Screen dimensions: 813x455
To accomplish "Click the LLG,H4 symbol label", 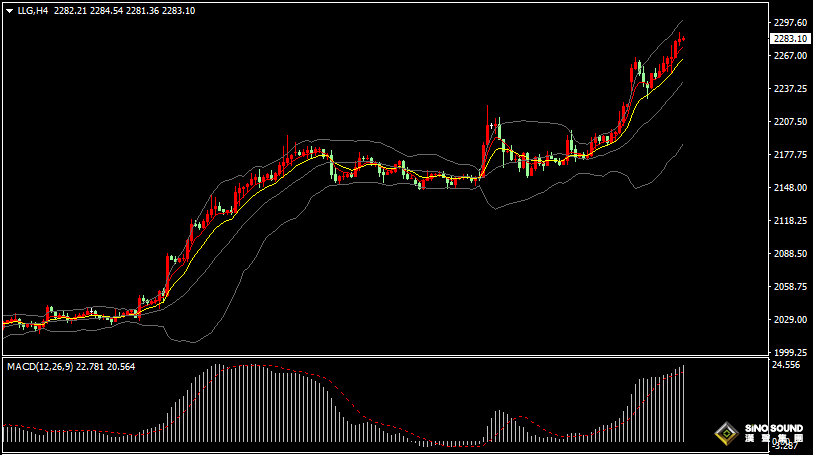I will (x=34, y=11).
